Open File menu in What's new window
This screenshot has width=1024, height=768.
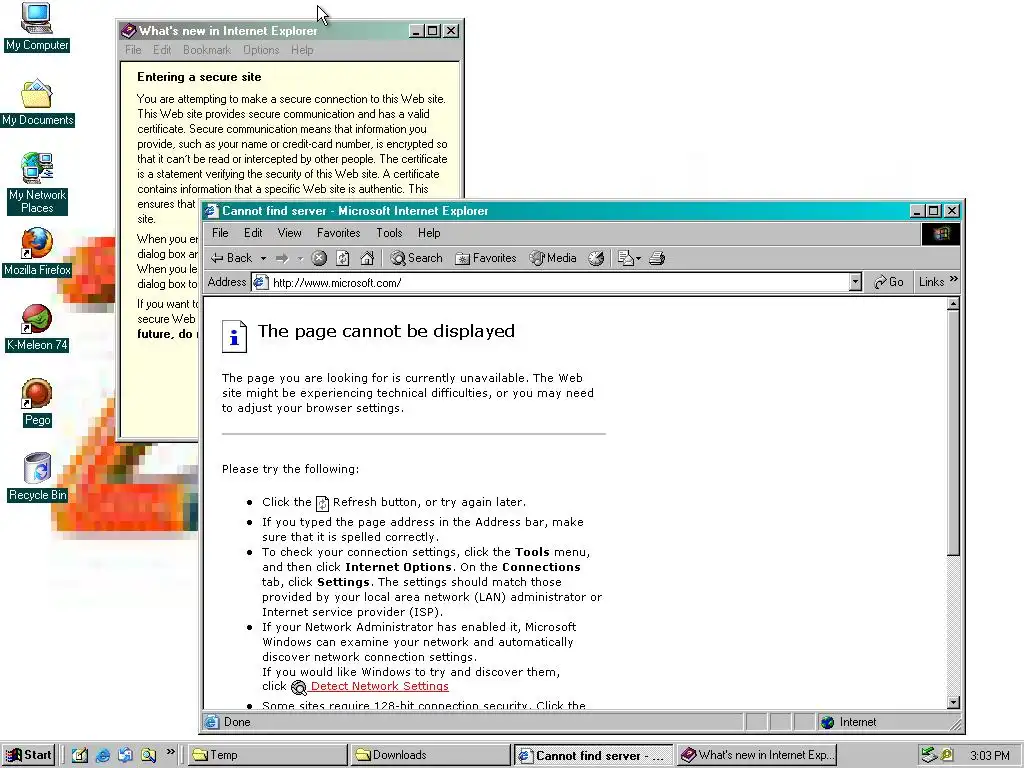point(133,50)
